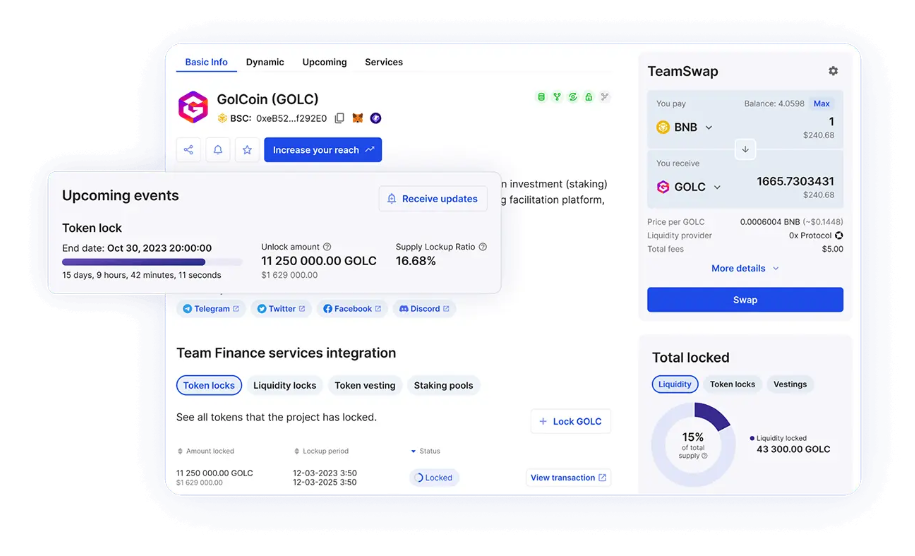Copy the BSC contract address
Screen dimensions: 915x556
(339, 118)
